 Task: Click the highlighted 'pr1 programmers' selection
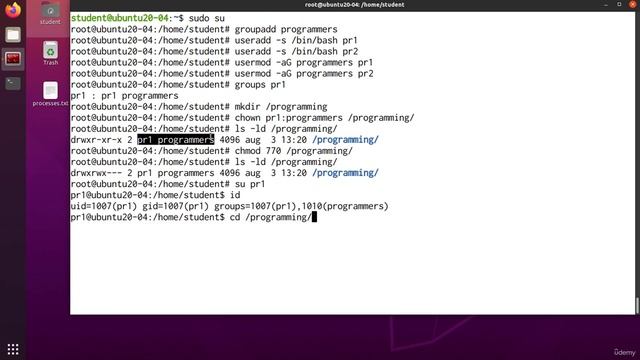(x=176, y=140)
